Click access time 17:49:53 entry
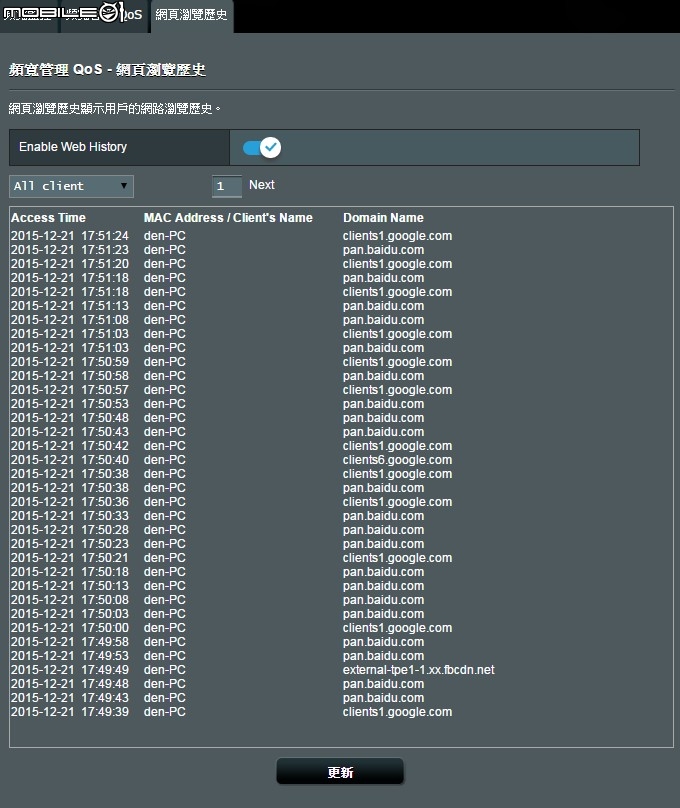 [70, 656]
